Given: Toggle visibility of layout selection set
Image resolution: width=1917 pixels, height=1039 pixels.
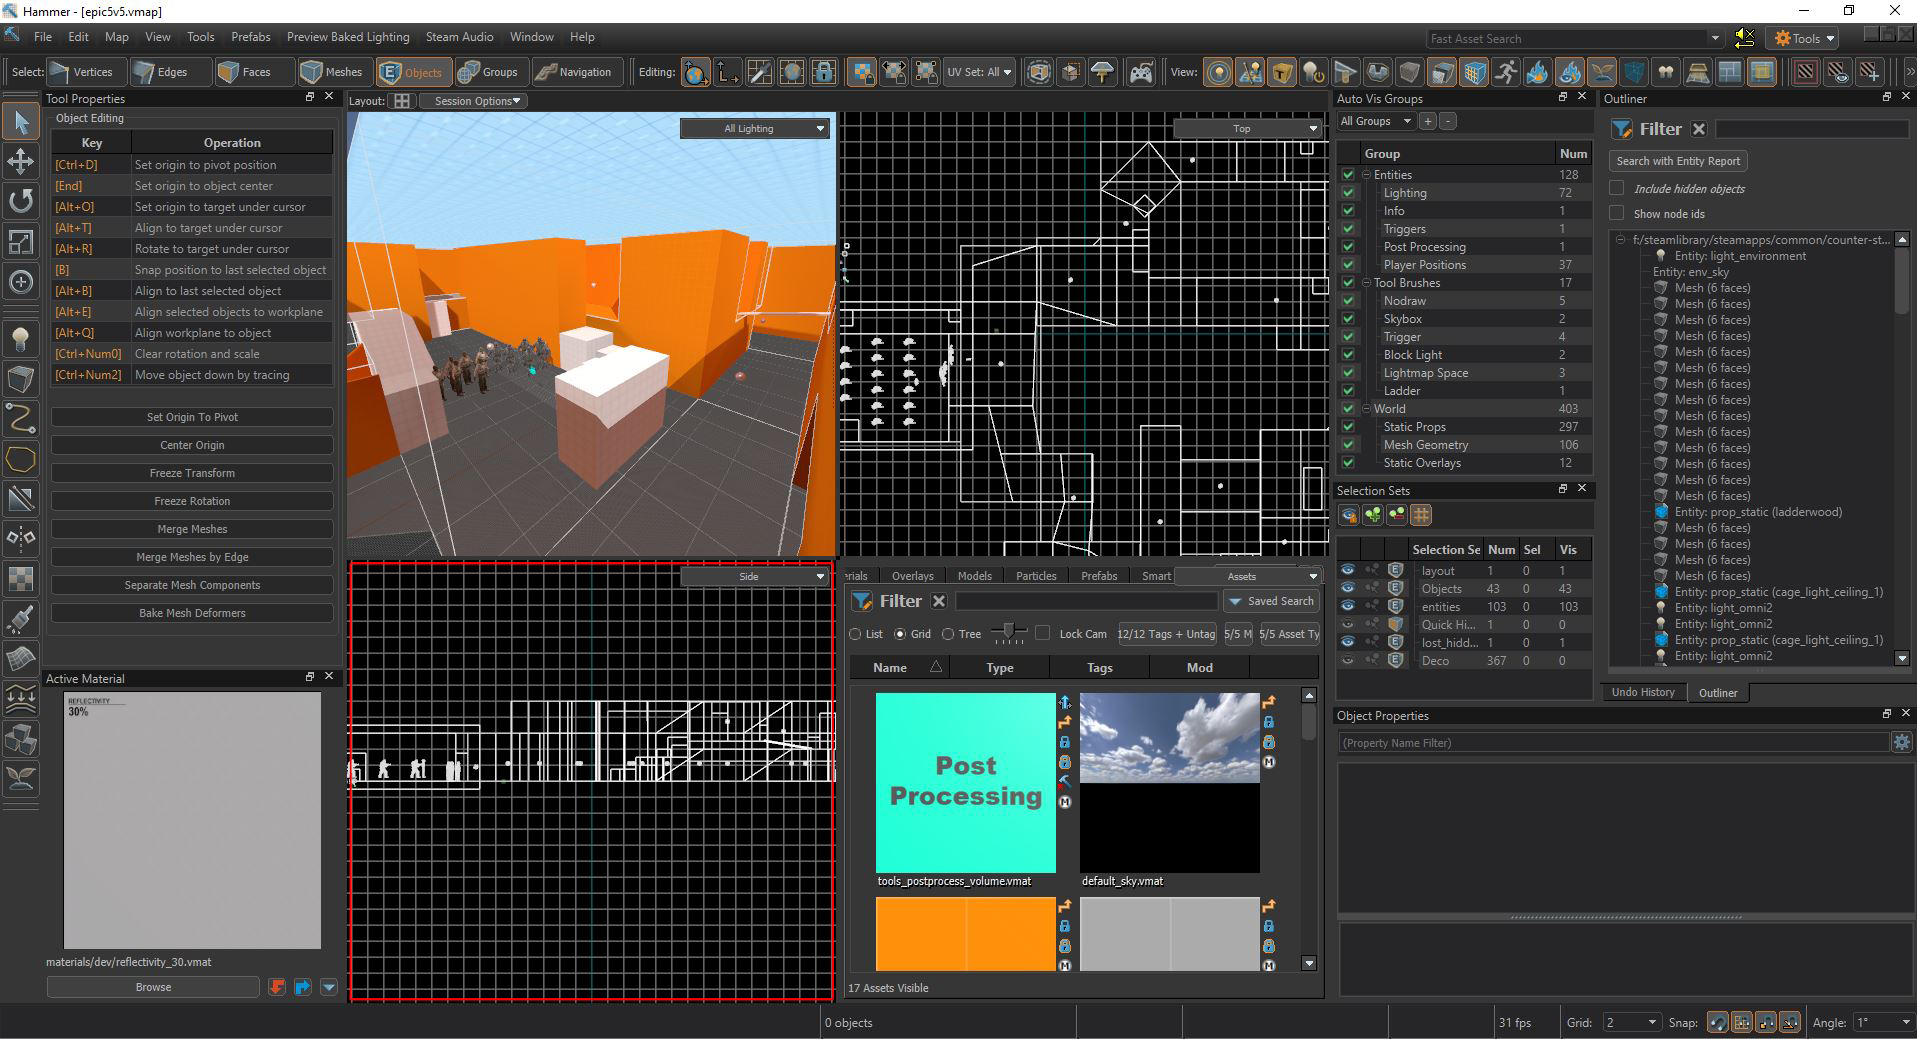Looking at the screenshot, I should (1348, 571).
